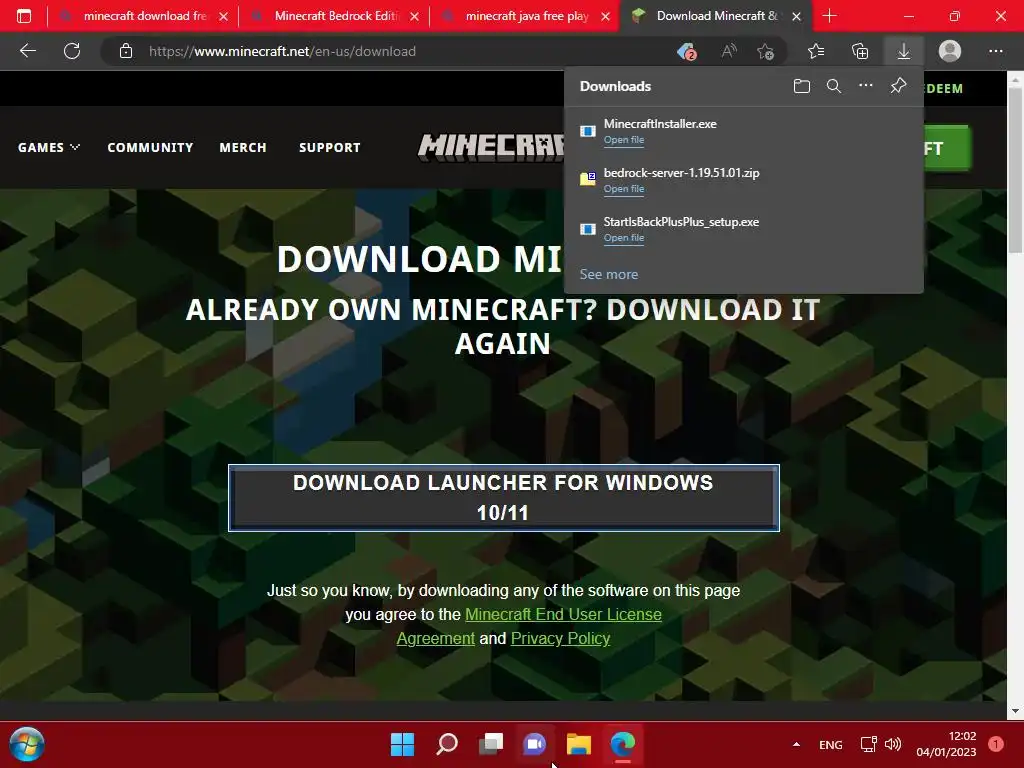Pin the Downloads panel

tap(899, 86)
